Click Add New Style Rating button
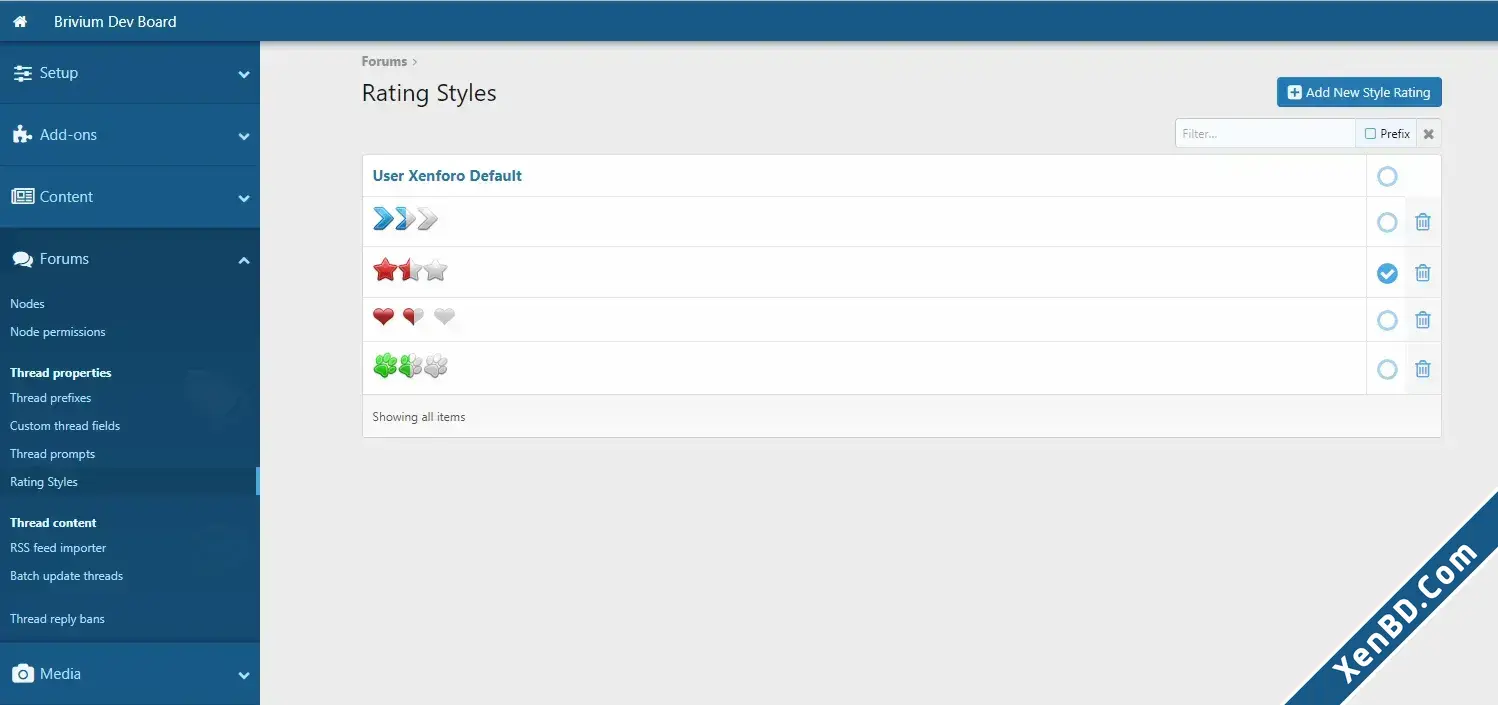The width and height of the screenshot is (1498, 705). (x=1359, y=92)
